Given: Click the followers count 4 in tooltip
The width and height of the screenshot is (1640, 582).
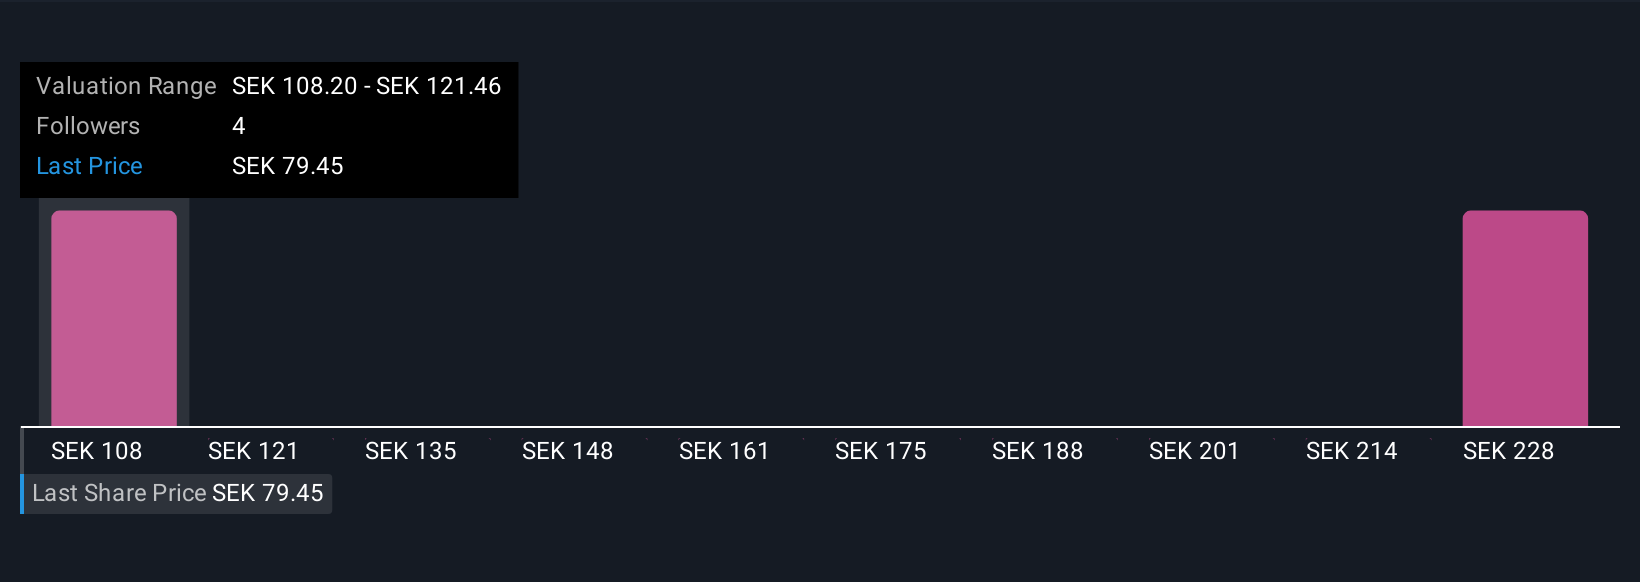Looking at the screenshot, I should click(x=239, y=126).
